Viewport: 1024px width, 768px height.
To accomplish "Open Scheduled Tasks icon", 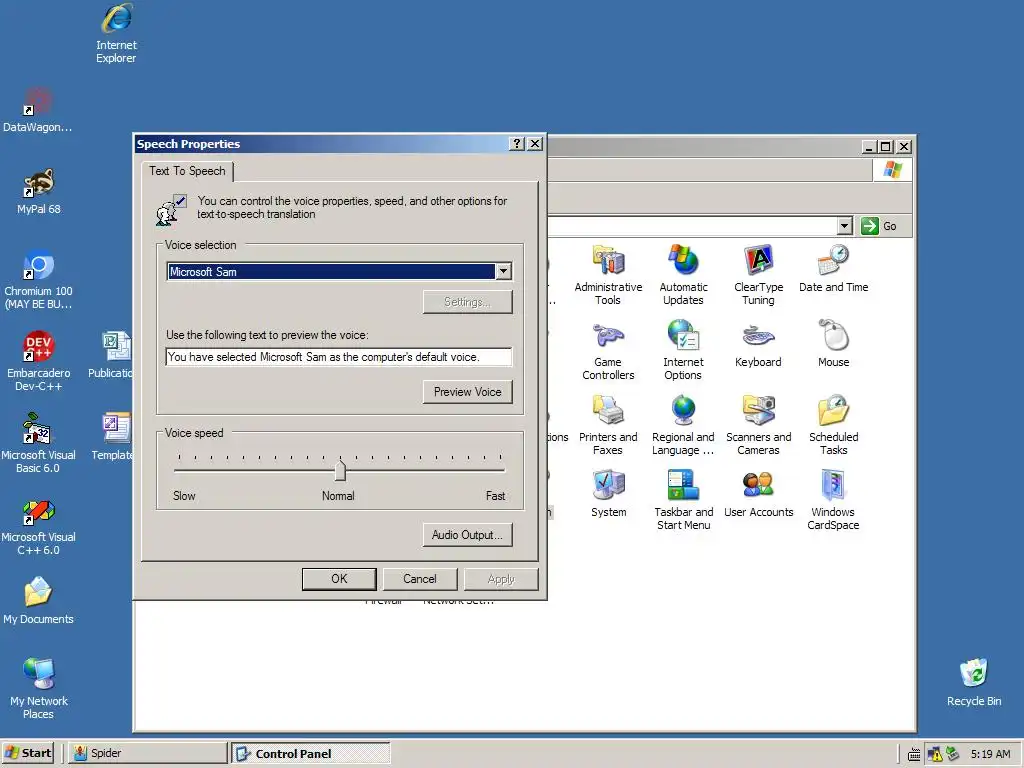I will (x=833, y=425).
